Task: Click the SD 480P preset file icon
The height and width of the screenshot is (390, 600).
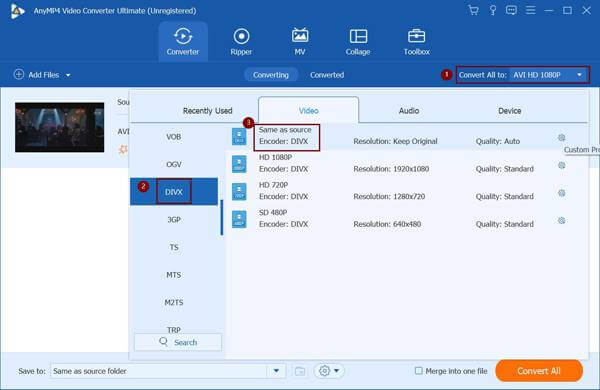Action: (x=239, y=219)
